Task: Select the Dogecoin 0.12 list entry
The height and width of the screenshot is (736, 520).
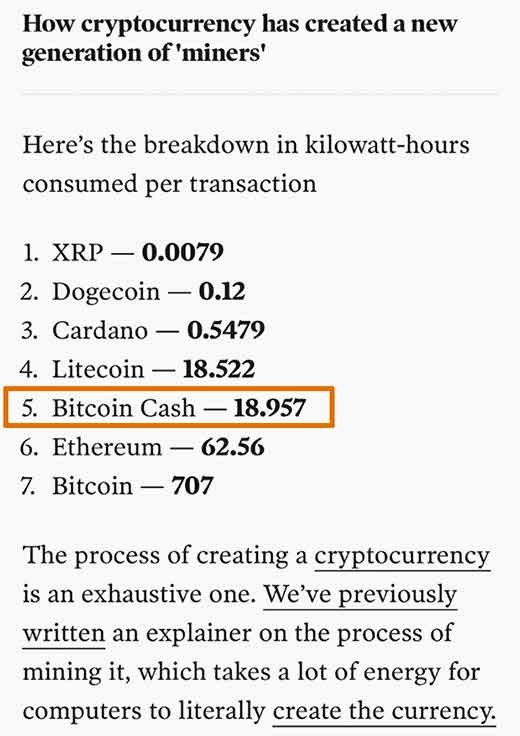Action: point(133,291)
